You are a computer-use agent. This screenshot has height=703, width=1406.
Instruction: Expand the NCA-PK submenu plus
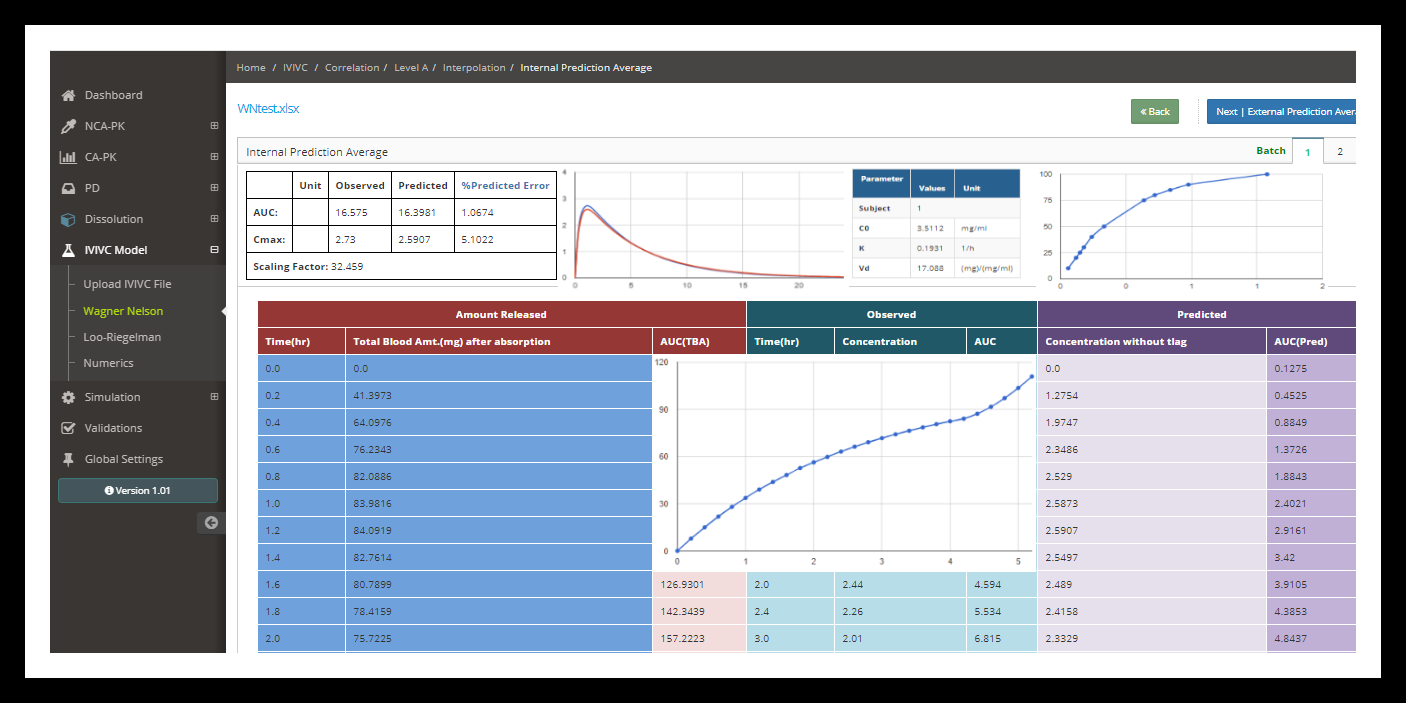coord(214,127)
